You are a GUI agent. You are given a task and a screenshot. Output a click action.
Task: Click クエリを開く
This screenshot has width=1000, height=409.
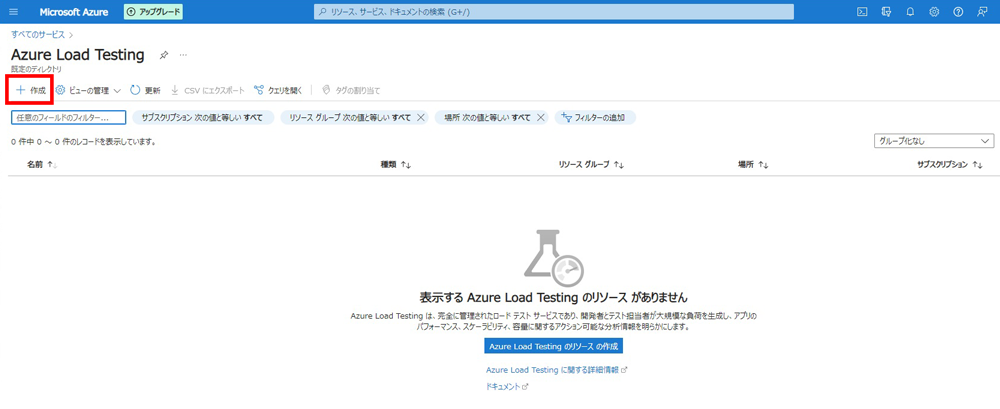tap(278, 91)
